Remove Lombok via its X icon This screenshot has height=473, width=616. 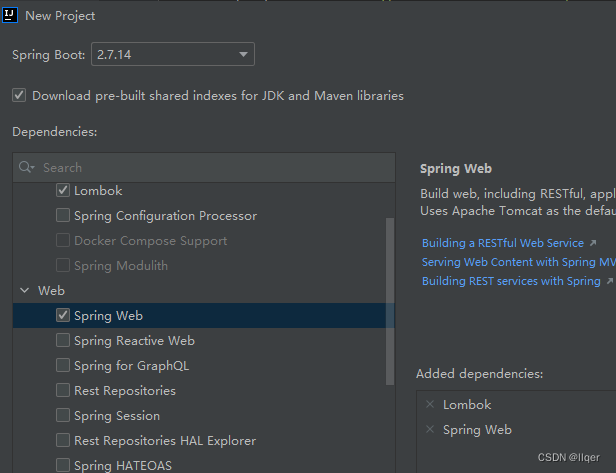pyautogui.click(x=430, y=404)
